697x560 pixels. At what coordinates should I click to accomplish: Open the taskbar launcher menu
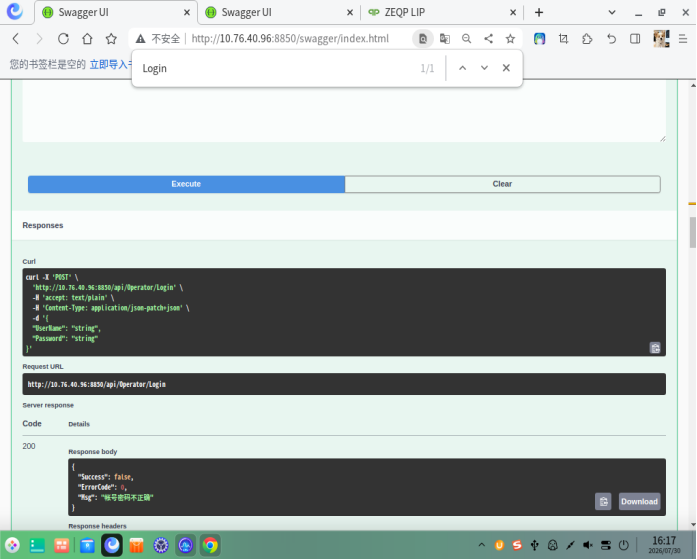[12, 545]
